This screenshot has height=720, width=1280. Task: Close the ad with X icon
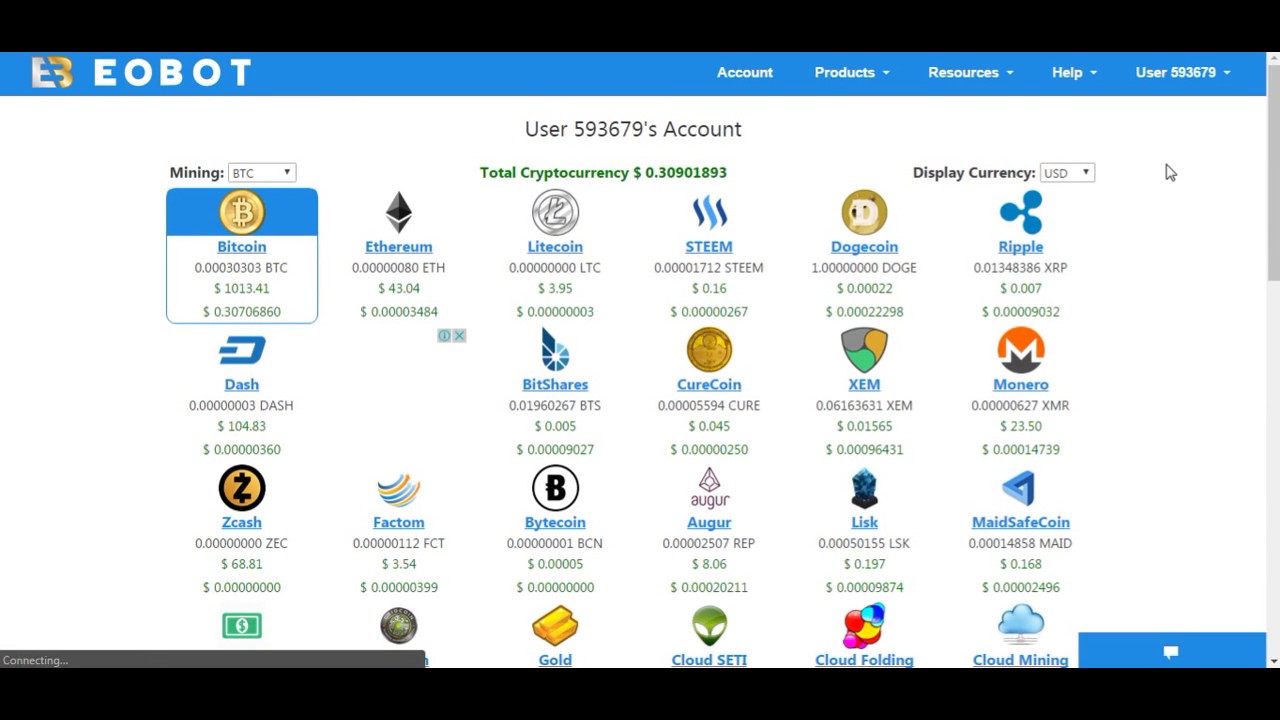pos(459,335)
